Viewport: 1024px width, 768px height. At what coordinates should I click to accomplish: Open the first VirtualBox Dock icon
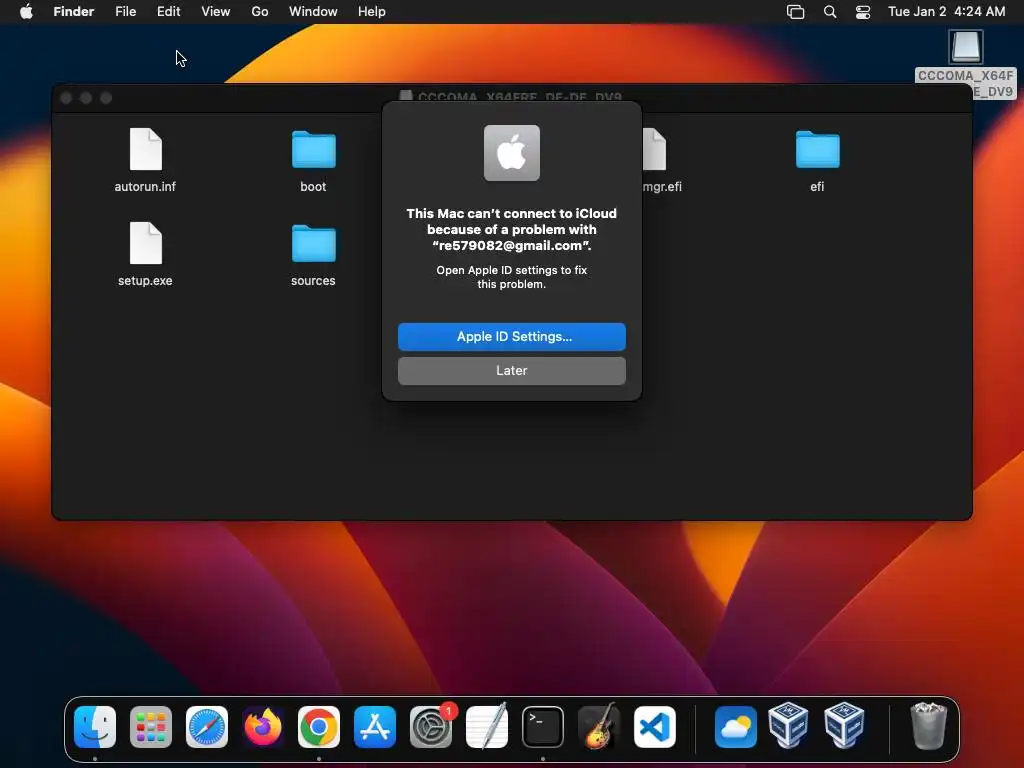(788, 725)
